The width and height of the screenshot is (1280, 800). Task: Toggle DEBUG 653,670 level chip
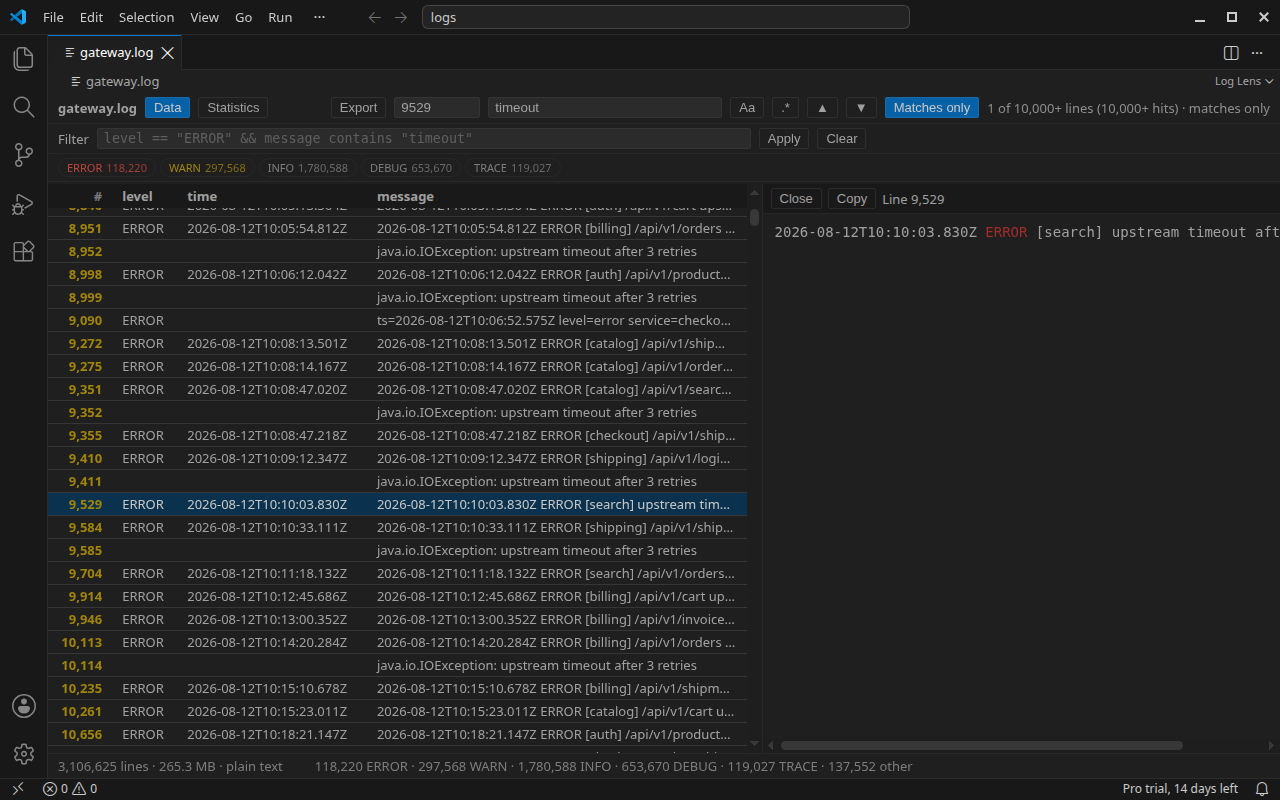(411, 168)
